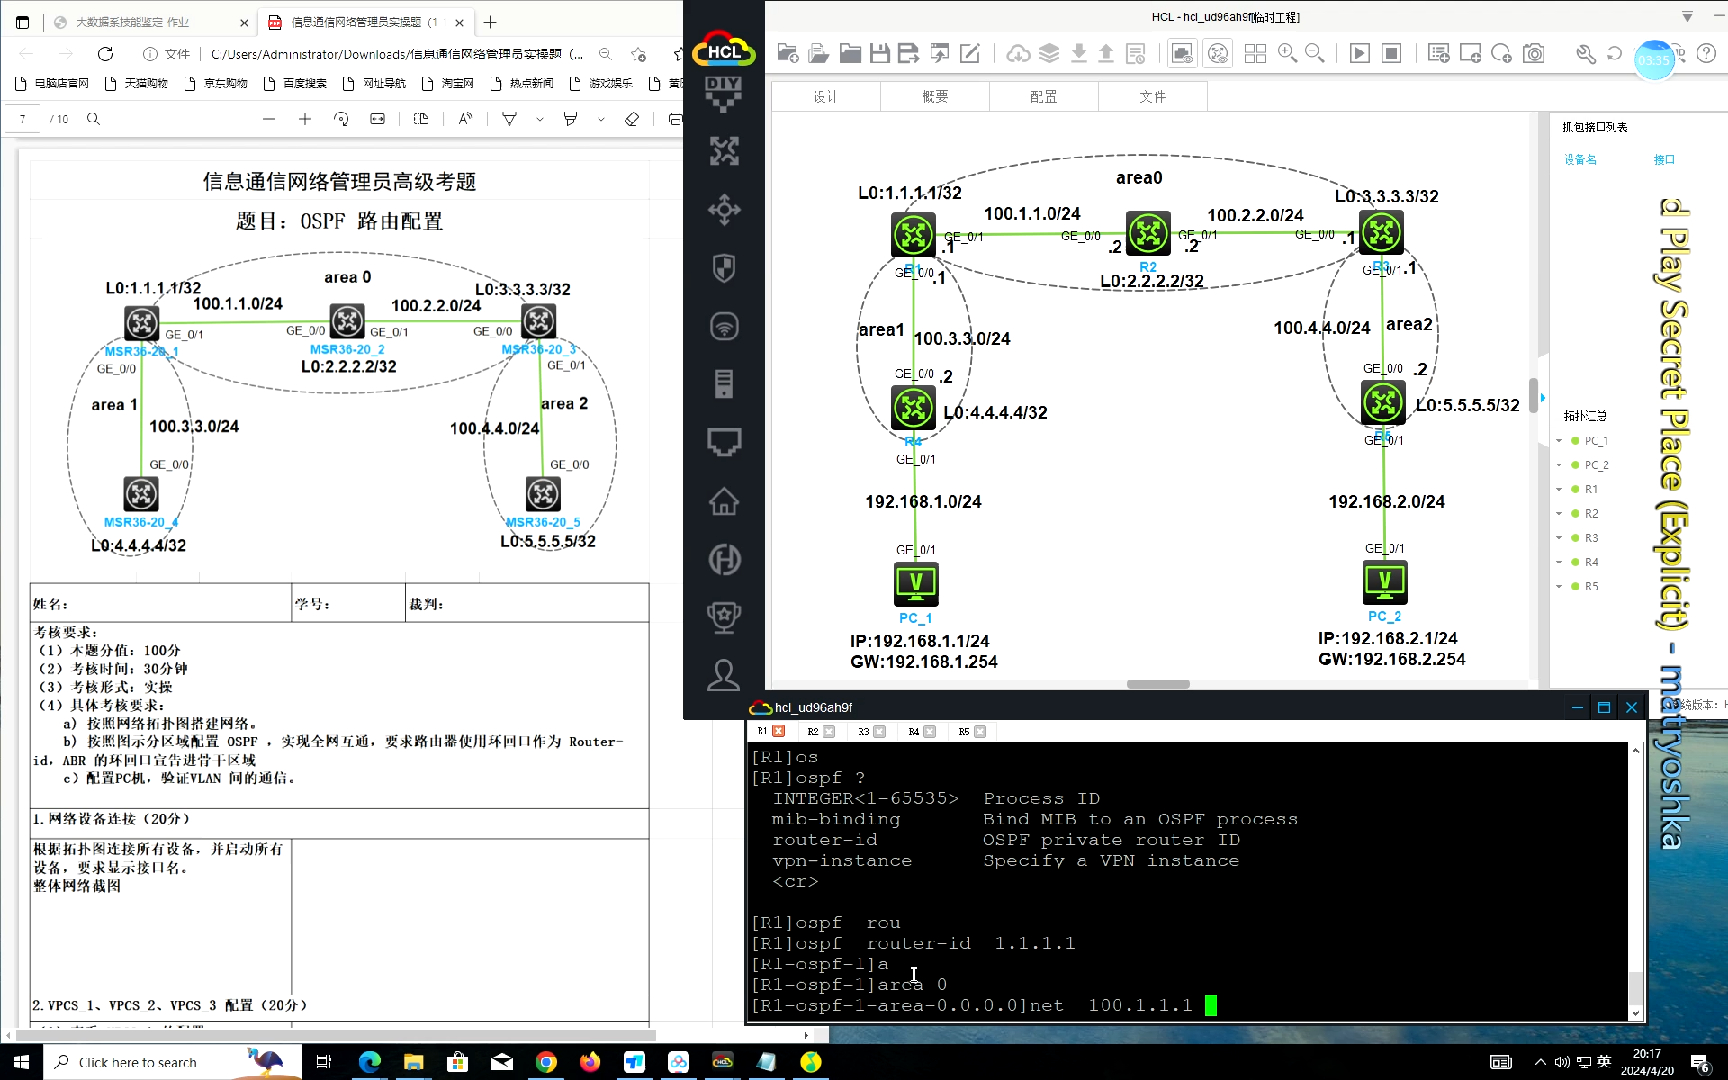The width and height of the screenshot is (1728, 1080).
Task: Toggle the topology summary view button
Action: coord(1218,53)
